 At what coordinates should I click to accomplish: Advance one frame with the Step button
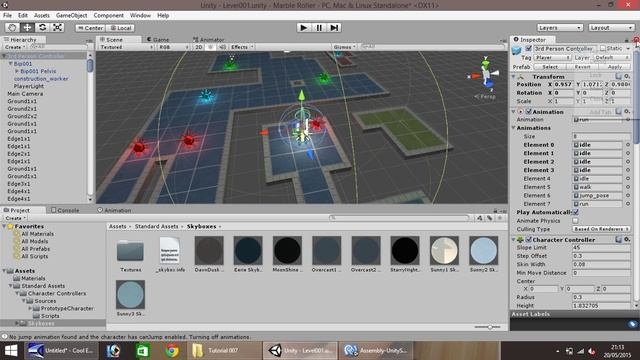pos(334,27)
